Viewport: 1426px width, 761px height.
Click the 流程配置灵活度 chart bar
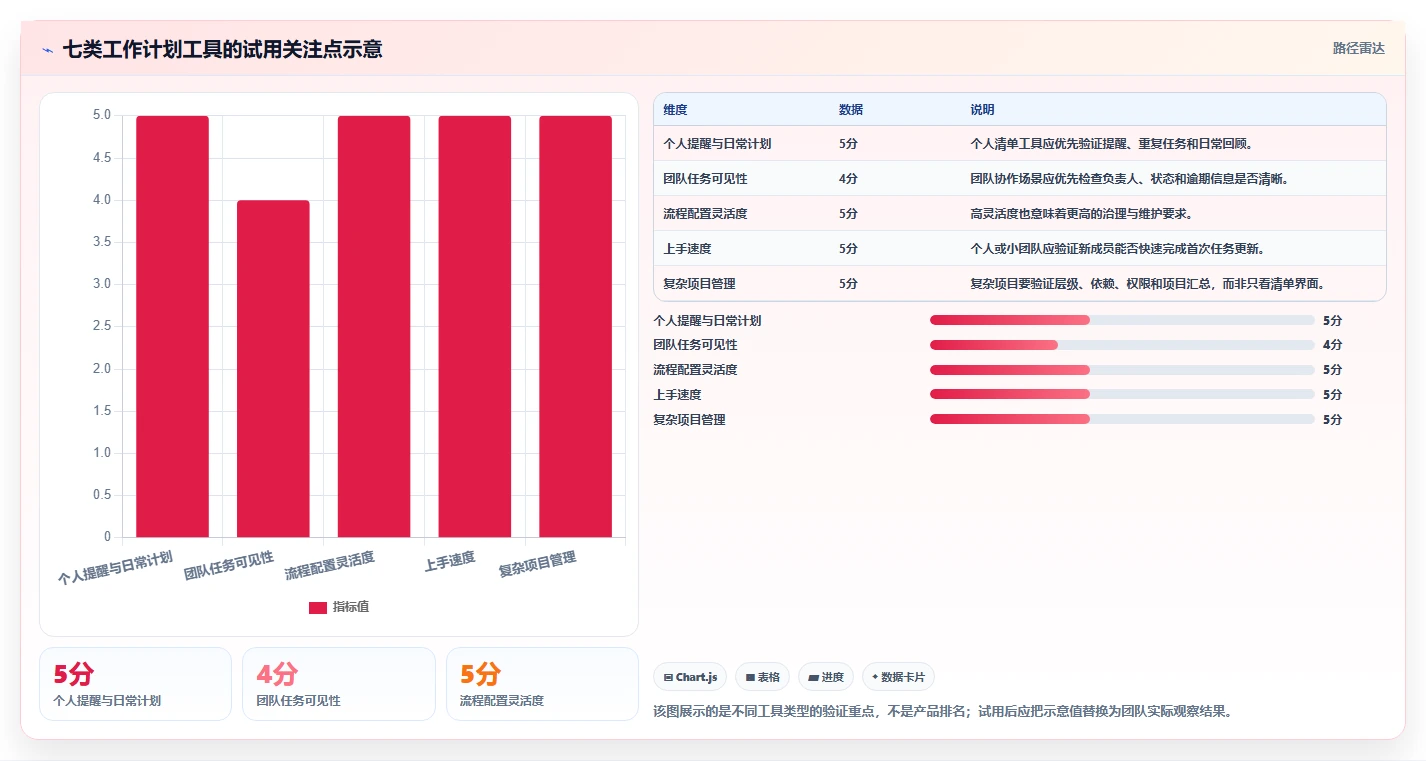point(374,327)
